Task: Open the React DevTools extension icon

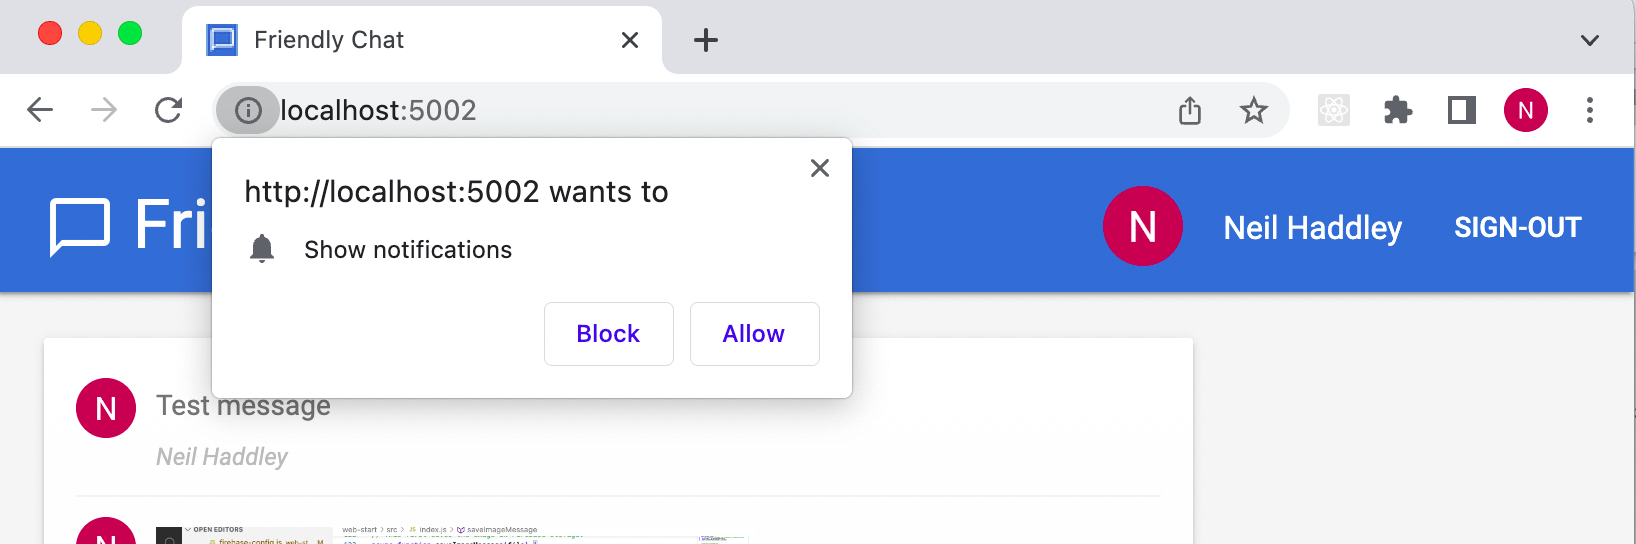Action: tap(1334, 110)
